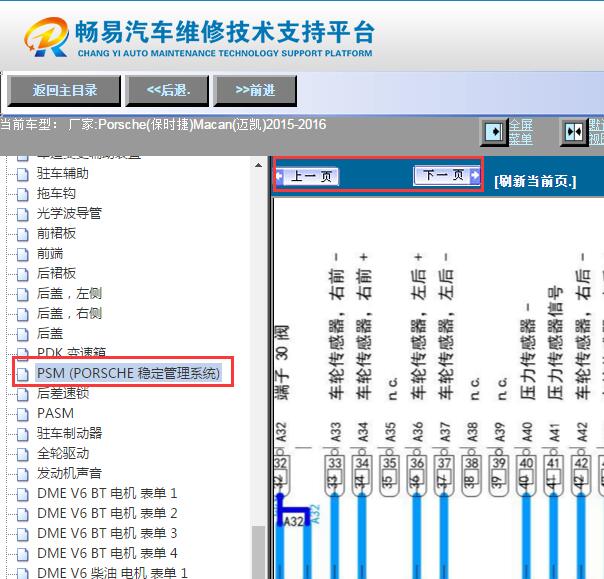Click the page icon beside 发动机声音
Viewport: 604px width, 579px height.
23,474
